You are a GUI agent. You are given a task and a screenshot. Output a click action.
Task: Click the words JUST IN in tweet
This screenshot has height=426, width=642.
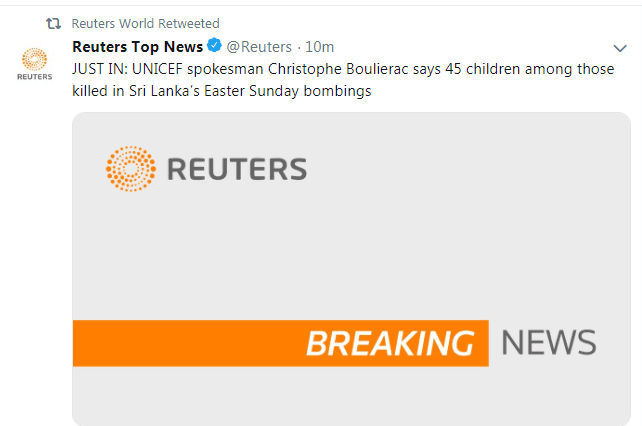100,69
